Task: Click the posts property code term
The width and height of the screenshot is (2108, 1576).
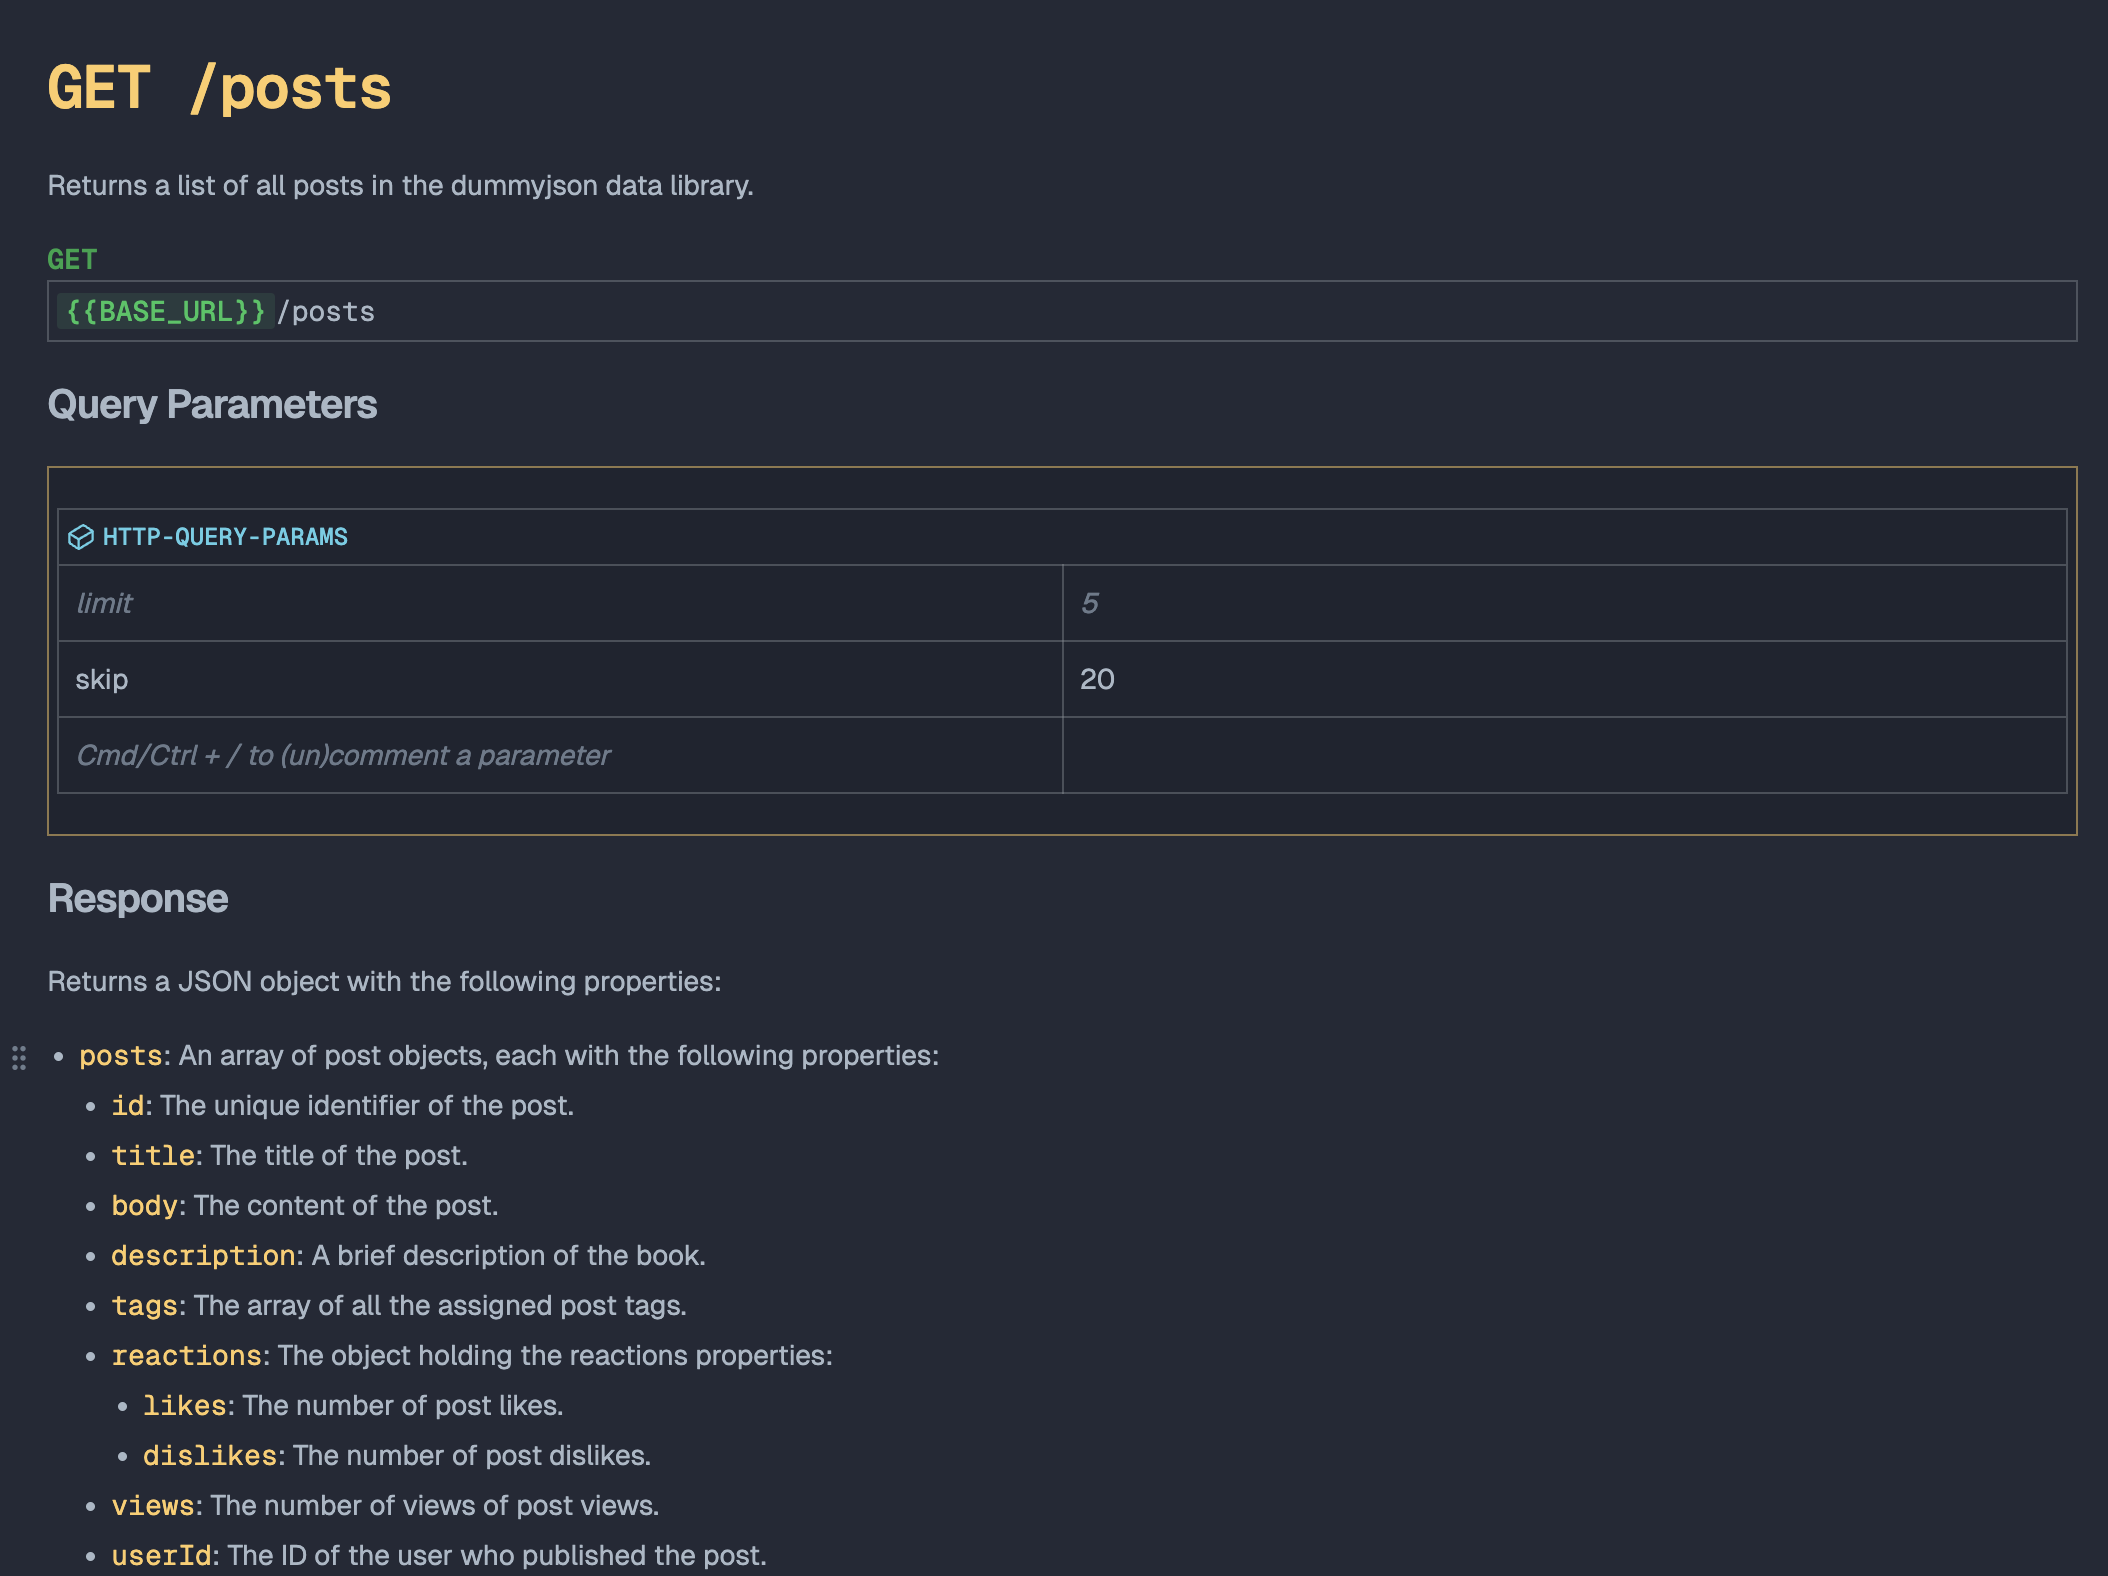Action: 120,1056
